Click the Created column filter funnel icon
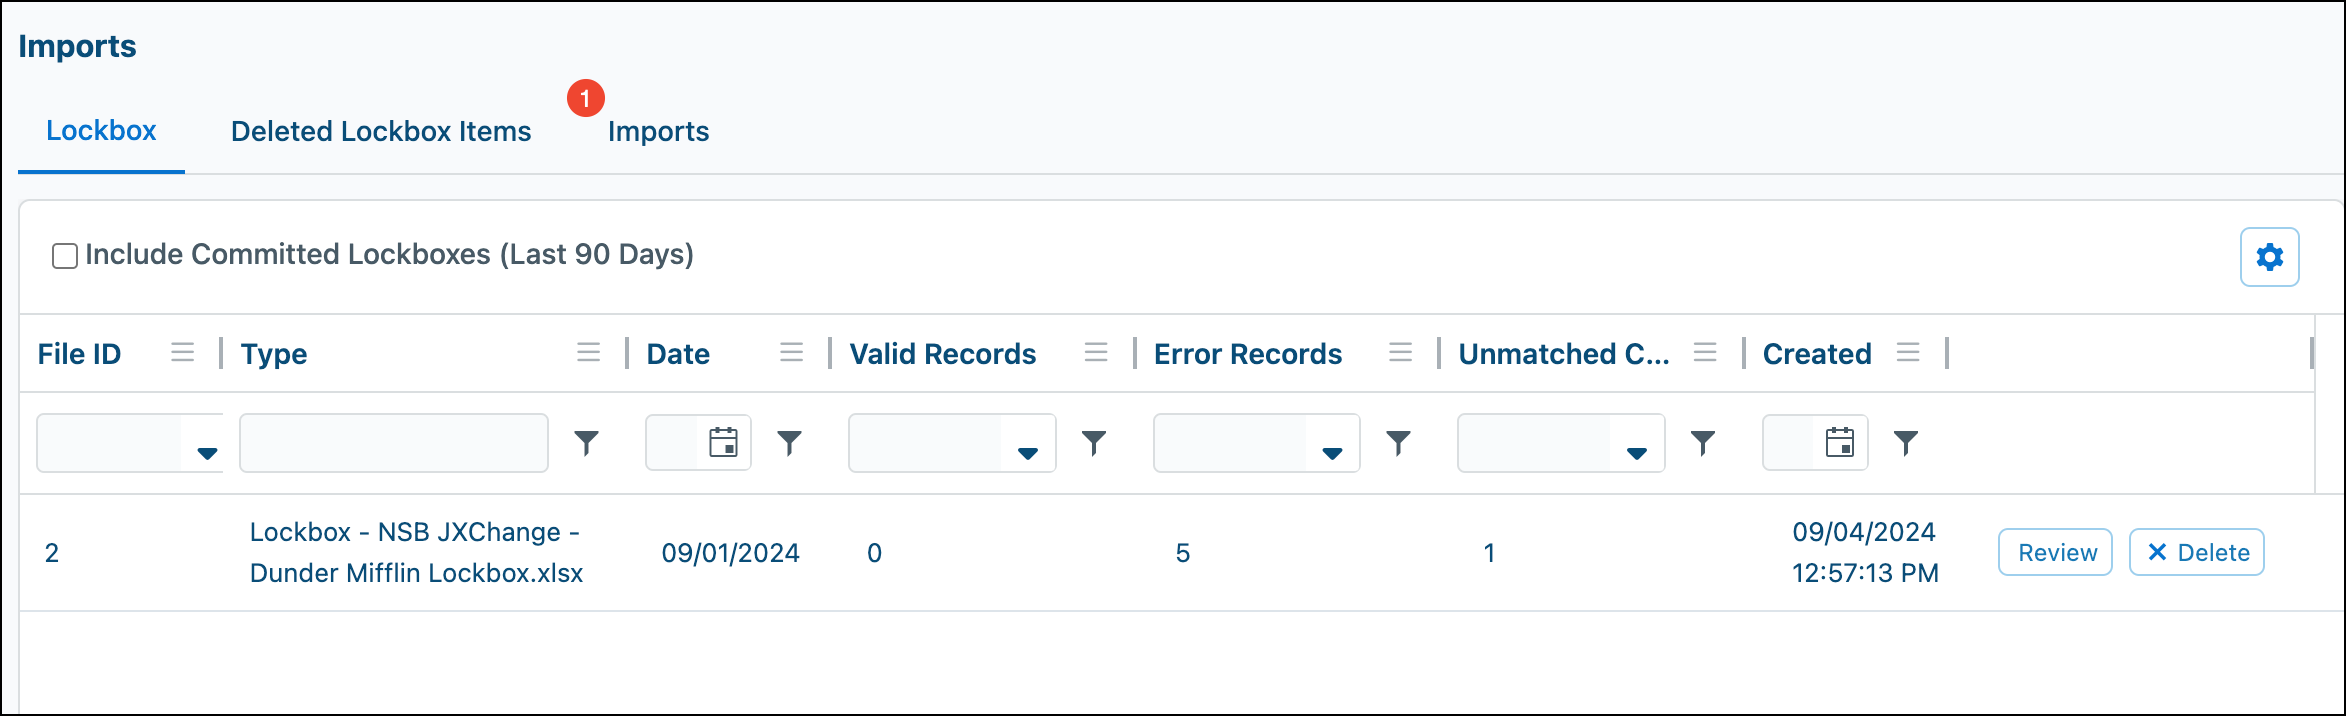The width and height of the screenshot is (2346, 716). [x=1906, y=443]
